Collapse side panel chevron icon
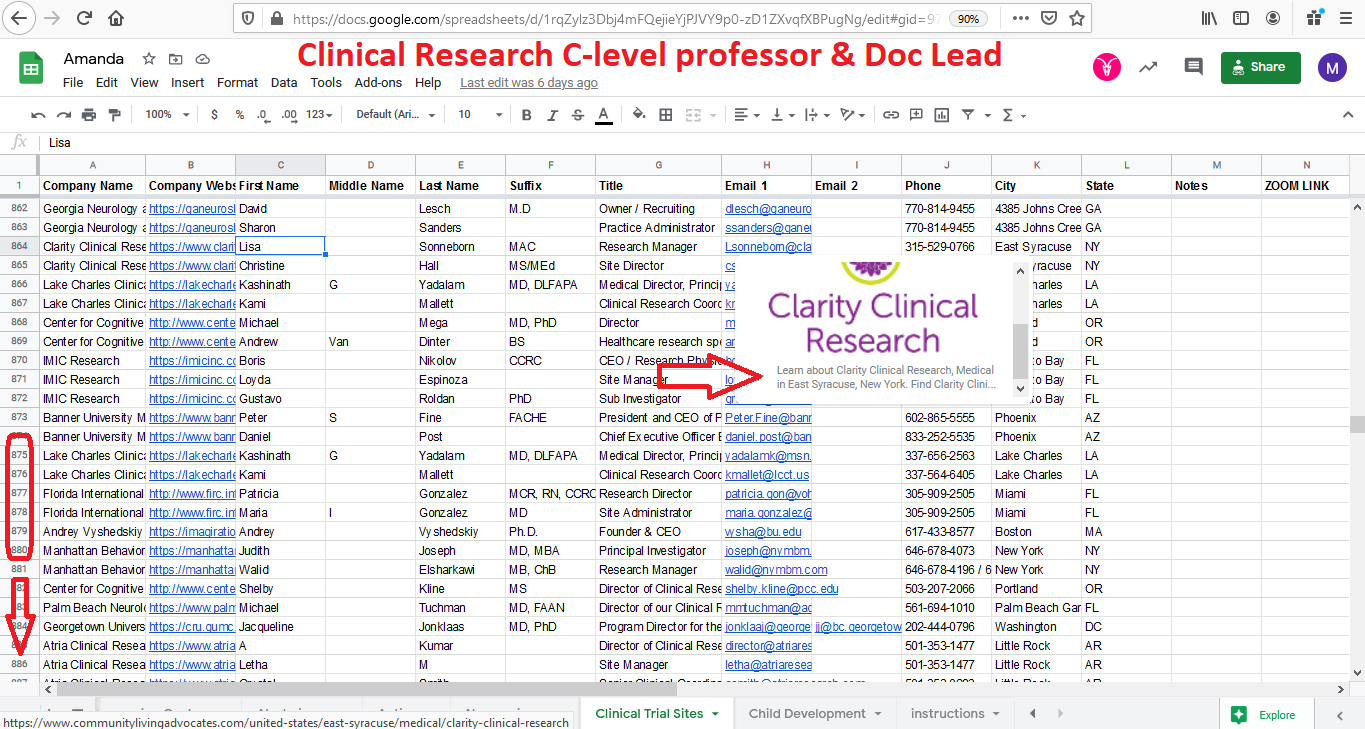Viewport: 1365px width, 729px height. click(x=1340, y=715)
